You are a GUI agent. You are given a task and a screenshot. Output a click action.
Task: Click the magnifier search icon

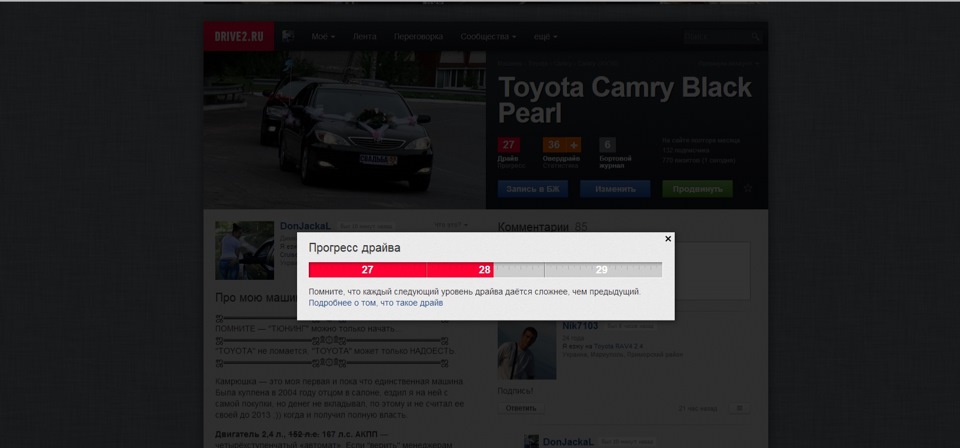756,37
